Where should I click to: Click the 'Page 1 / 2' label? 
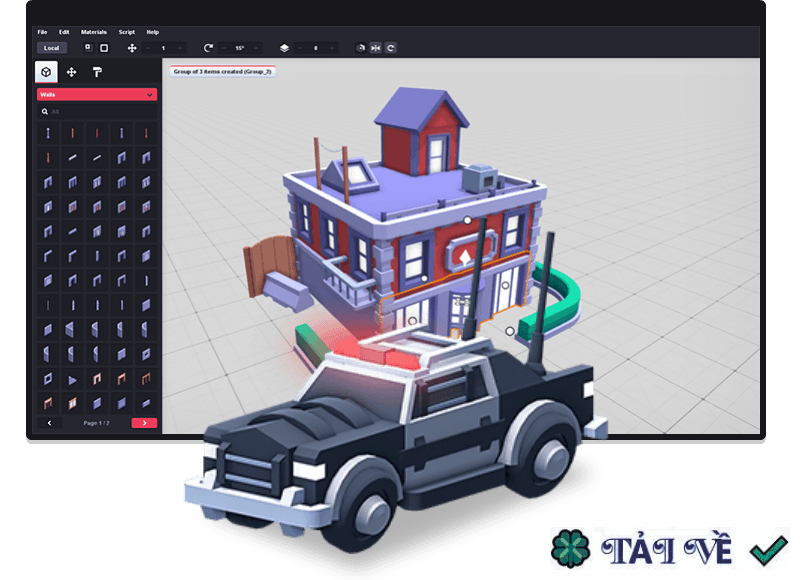[x=96, y=423]
